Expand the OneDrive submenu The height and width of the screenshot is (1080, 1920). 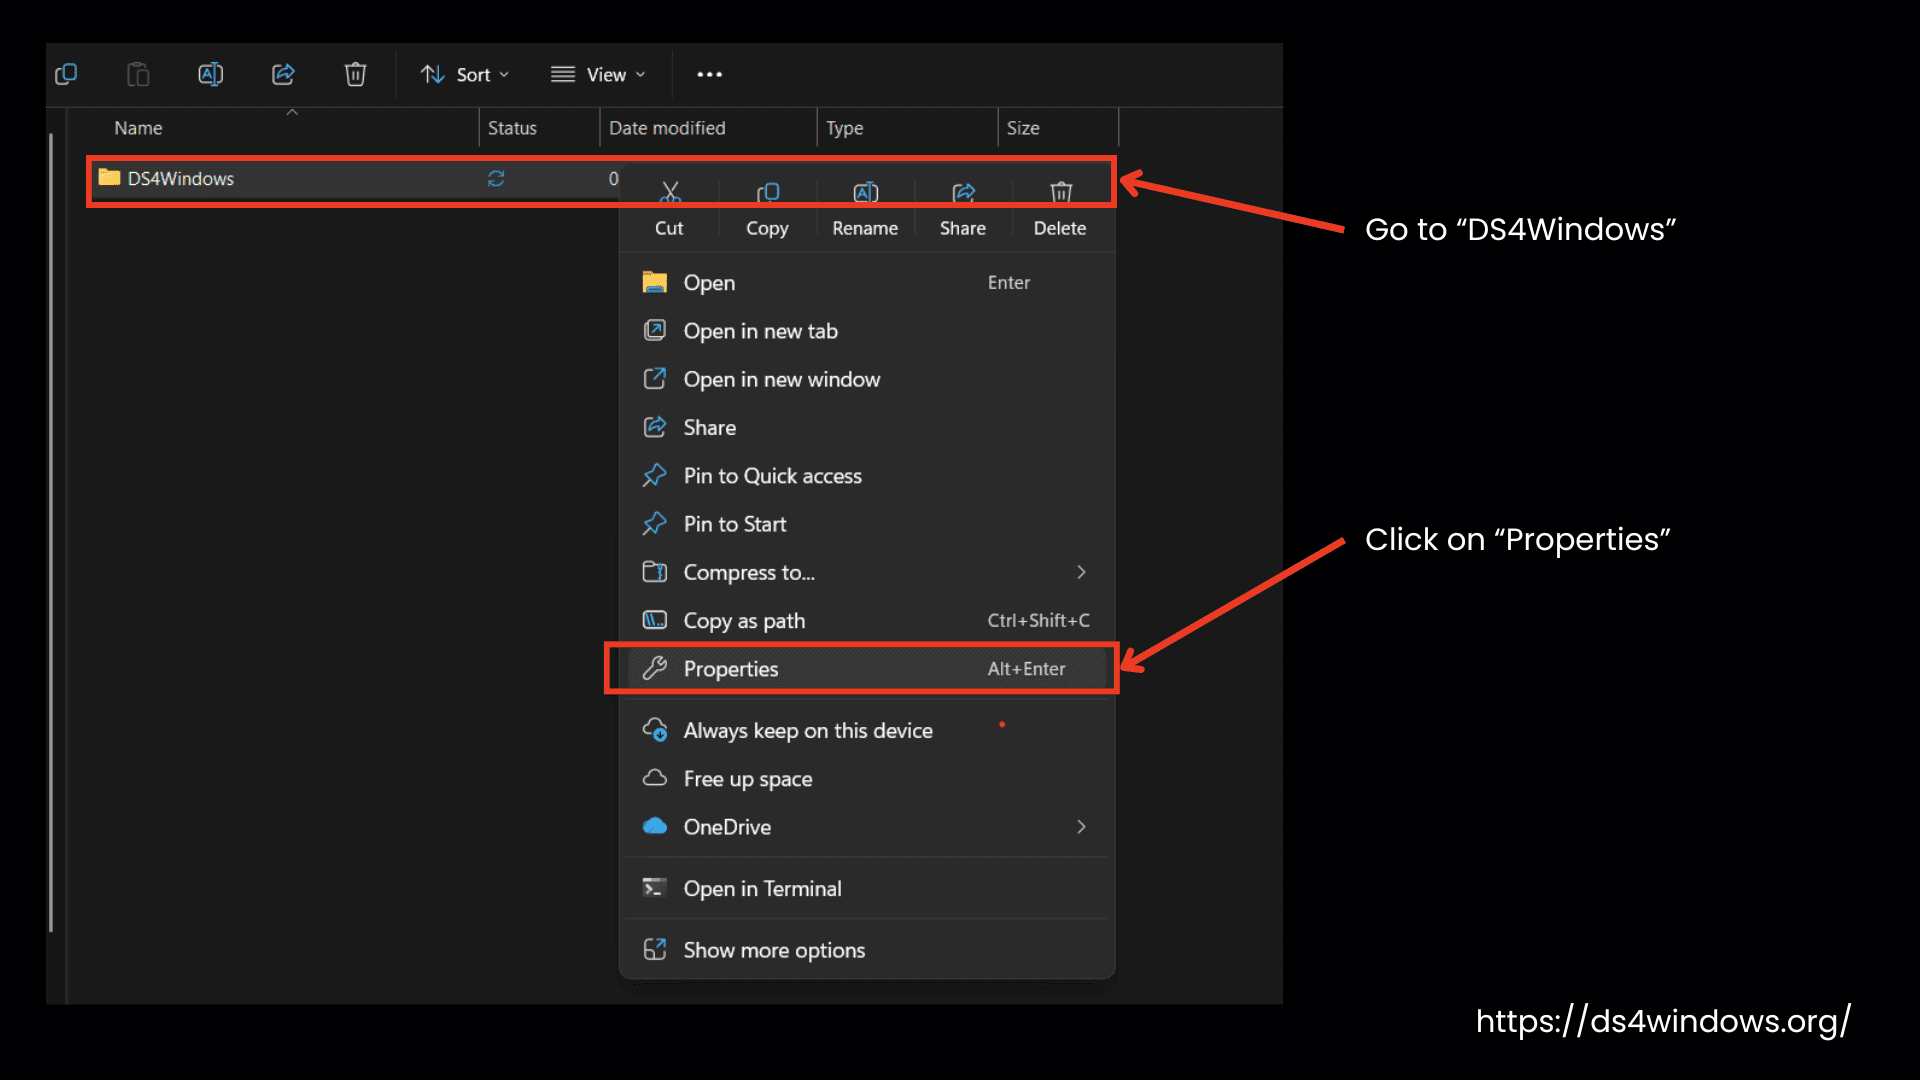pos(867,827)
